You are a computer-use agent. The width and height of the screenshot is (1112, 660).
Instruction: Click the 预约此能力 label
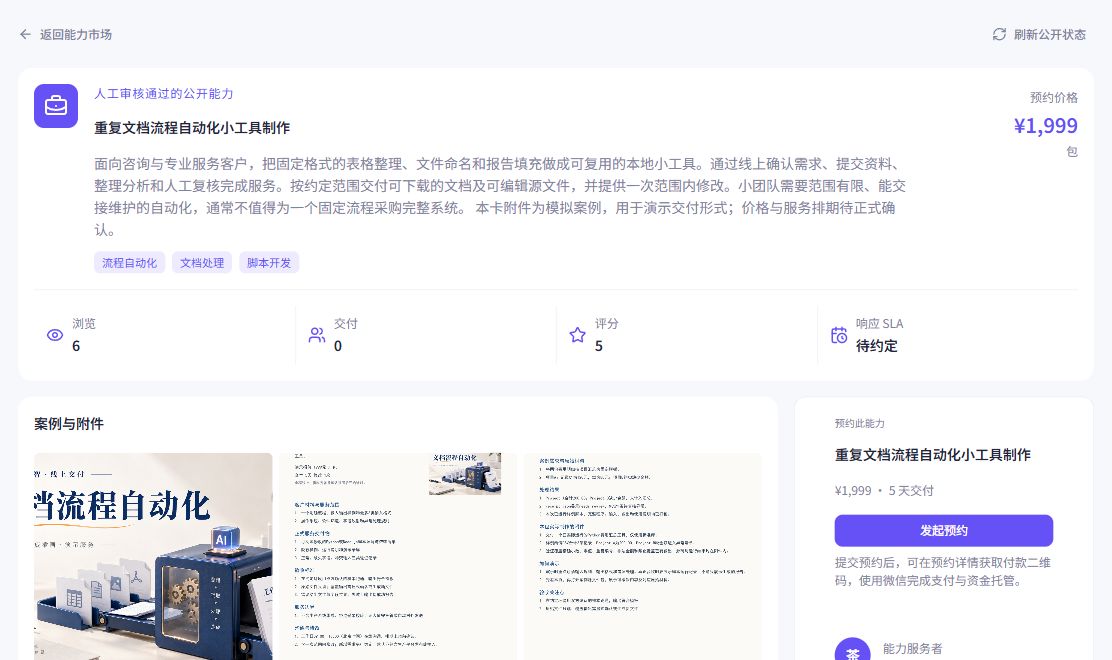click(x=860, y=423)
